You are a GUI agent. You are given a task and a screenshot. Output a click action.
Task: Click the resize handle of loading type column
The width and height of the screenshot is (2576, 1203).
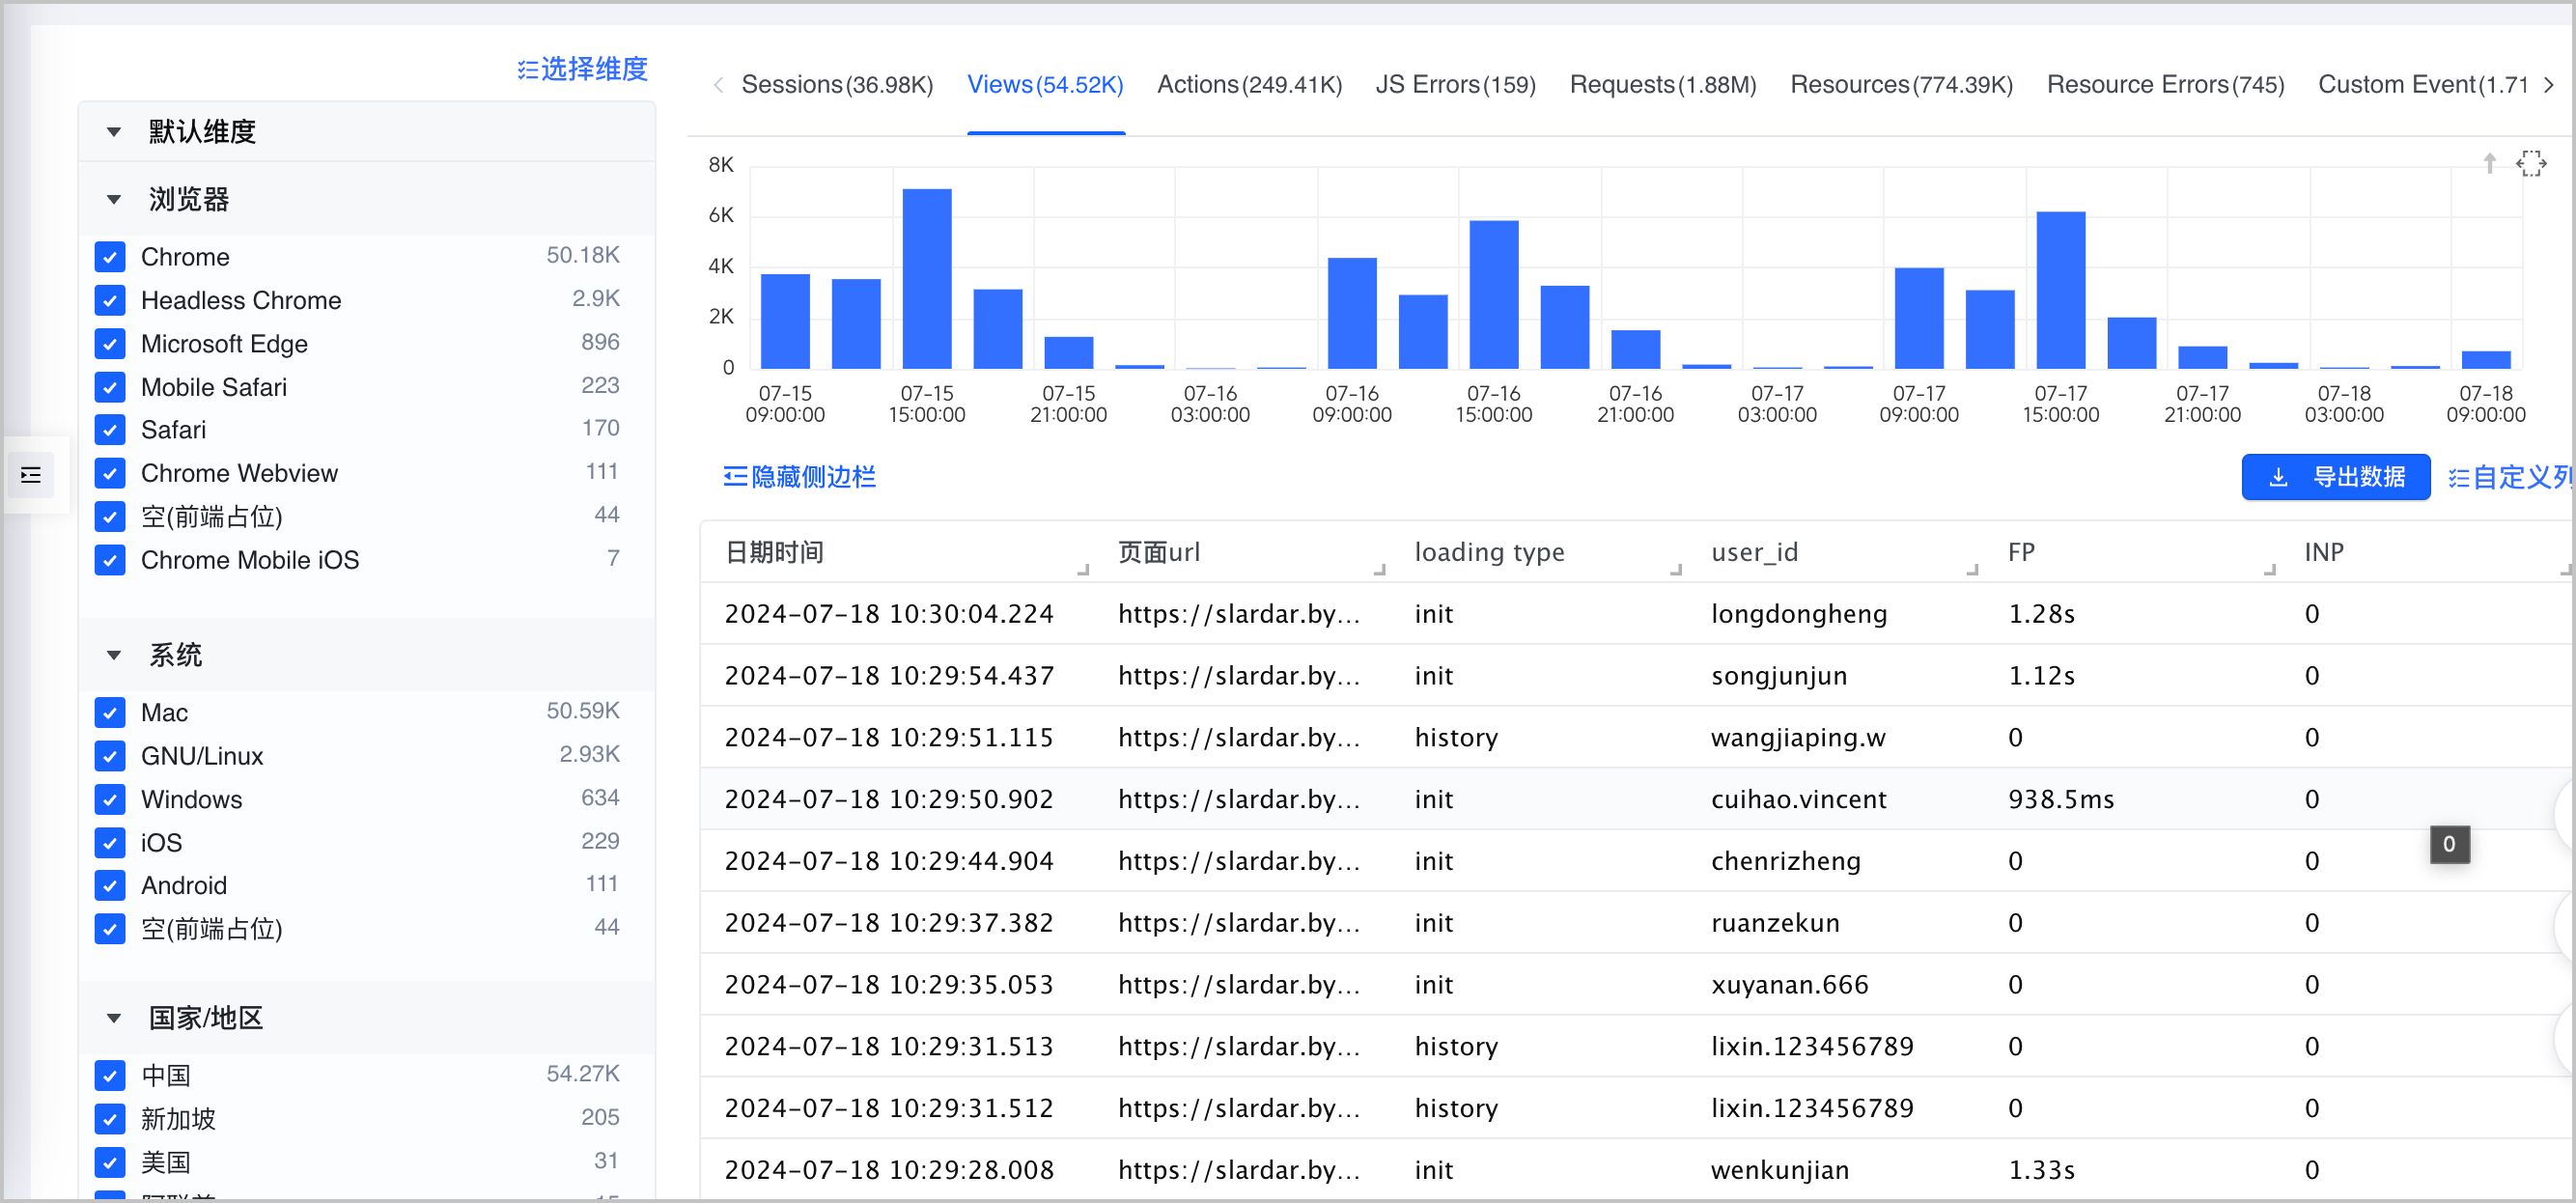pyautogui.click(x=1676, y=569)
